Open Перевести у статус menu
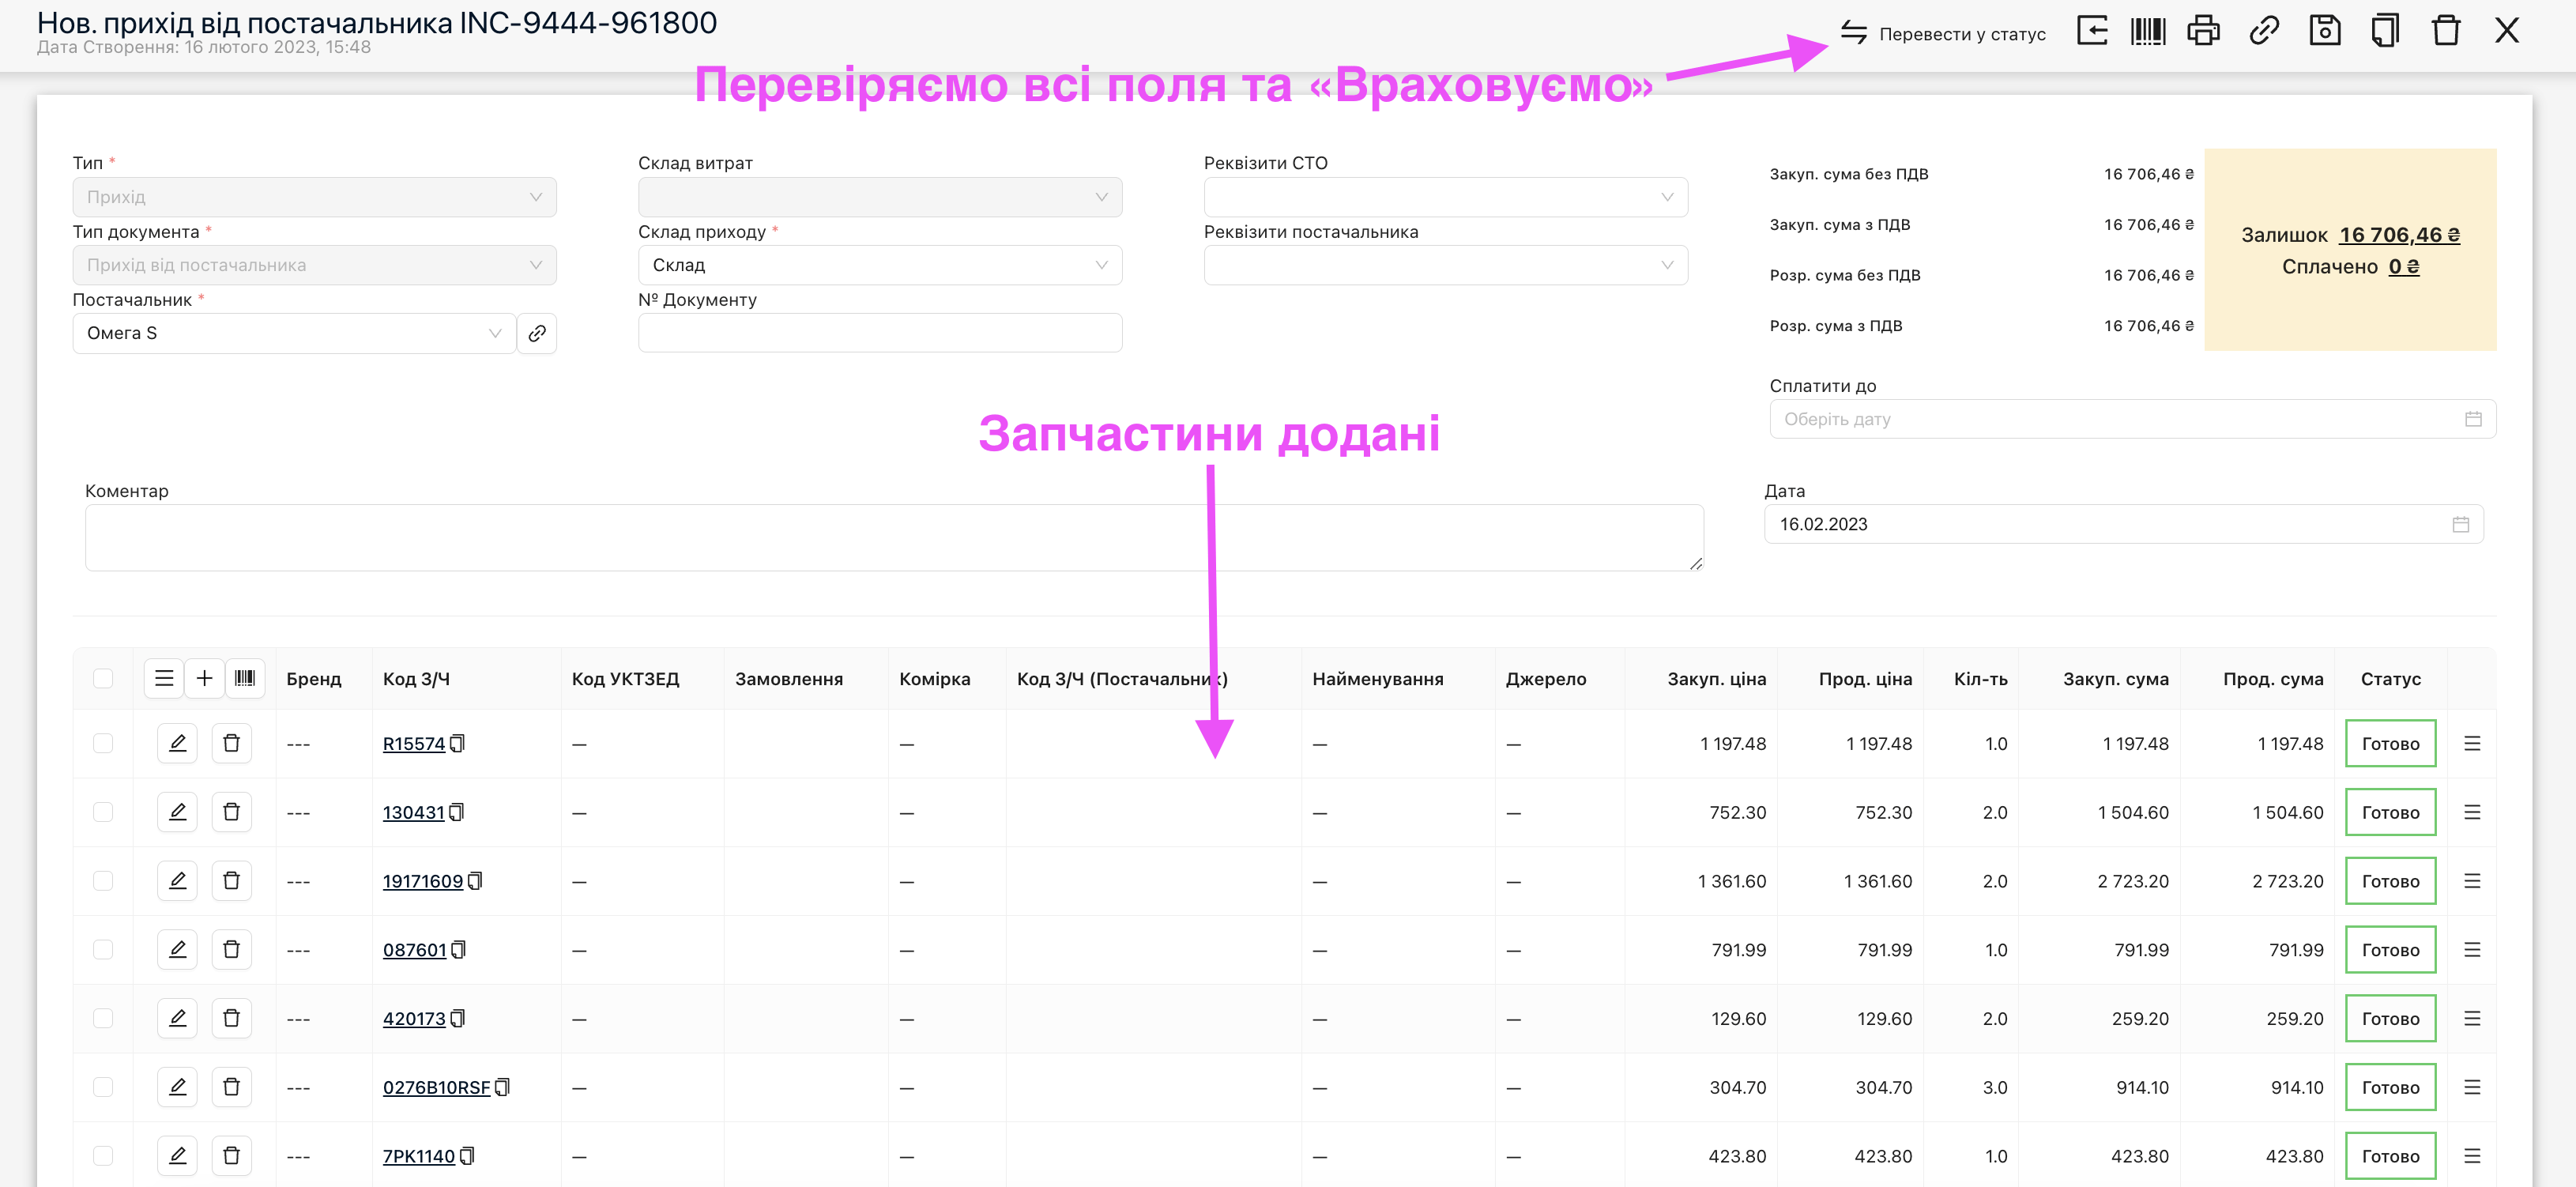This screenshot has width=2576, height=1187. [1943, 33]
